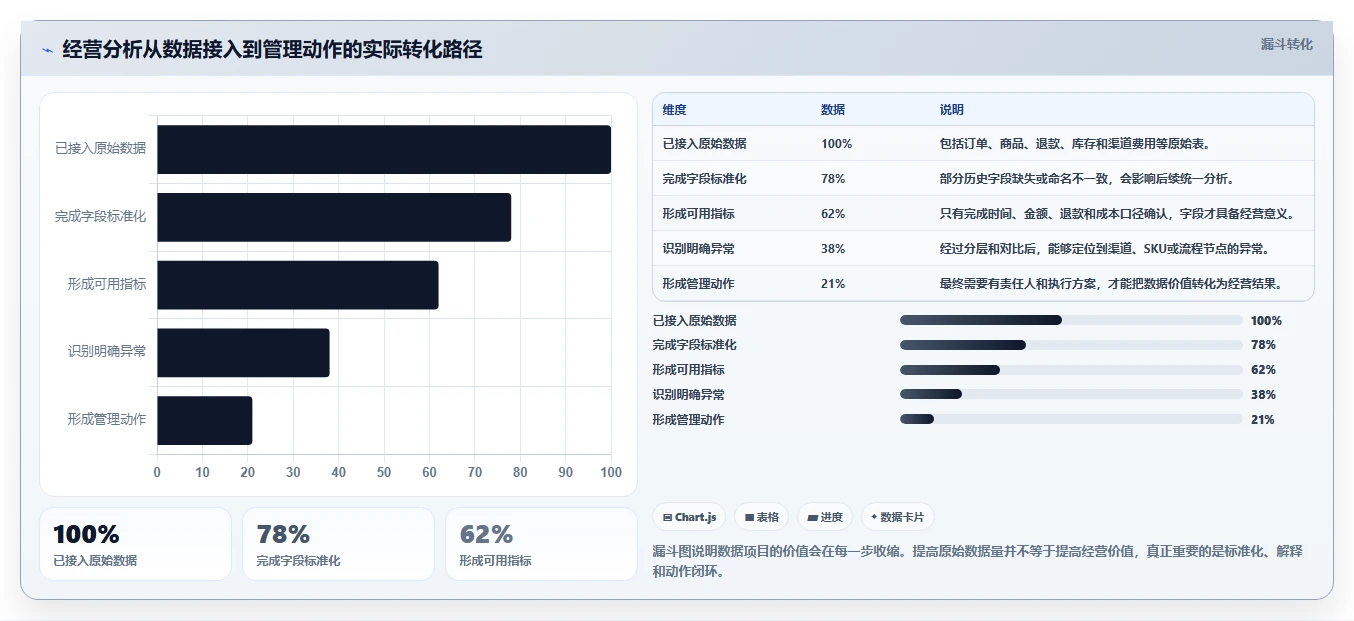Click the 完成字段标准化 progress bar
Viewport: 1354px width, 621px height.
[1071, 345]
